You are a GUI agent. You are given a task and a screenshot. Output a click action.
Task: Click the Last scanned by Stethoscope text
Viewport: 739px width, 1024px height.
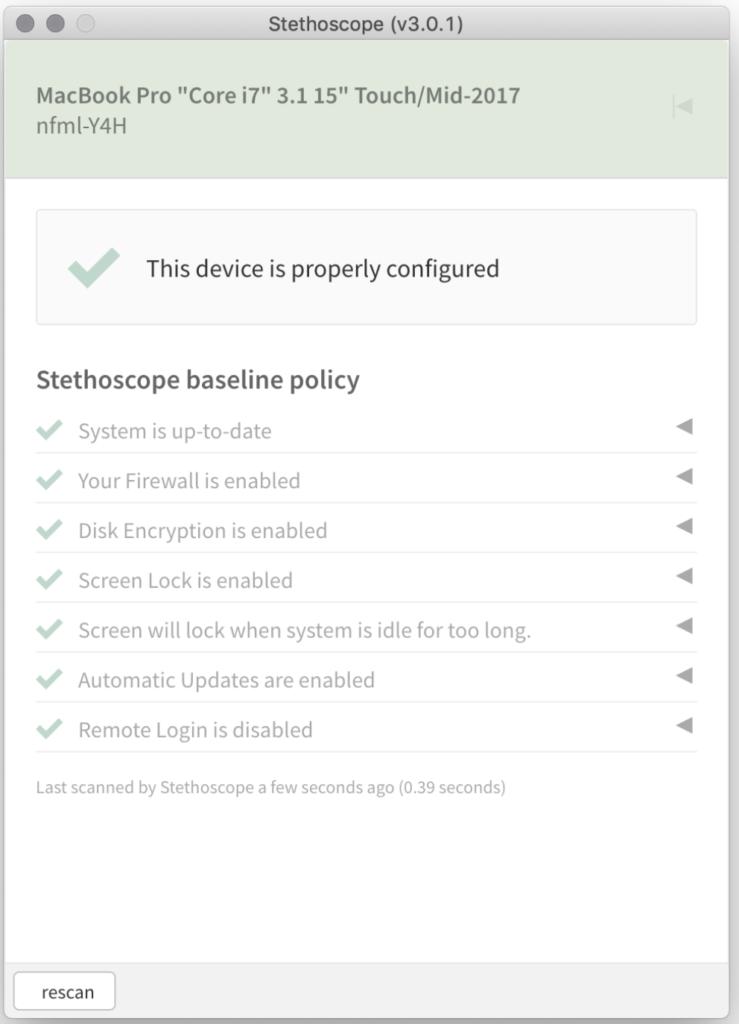coord(270,788)
